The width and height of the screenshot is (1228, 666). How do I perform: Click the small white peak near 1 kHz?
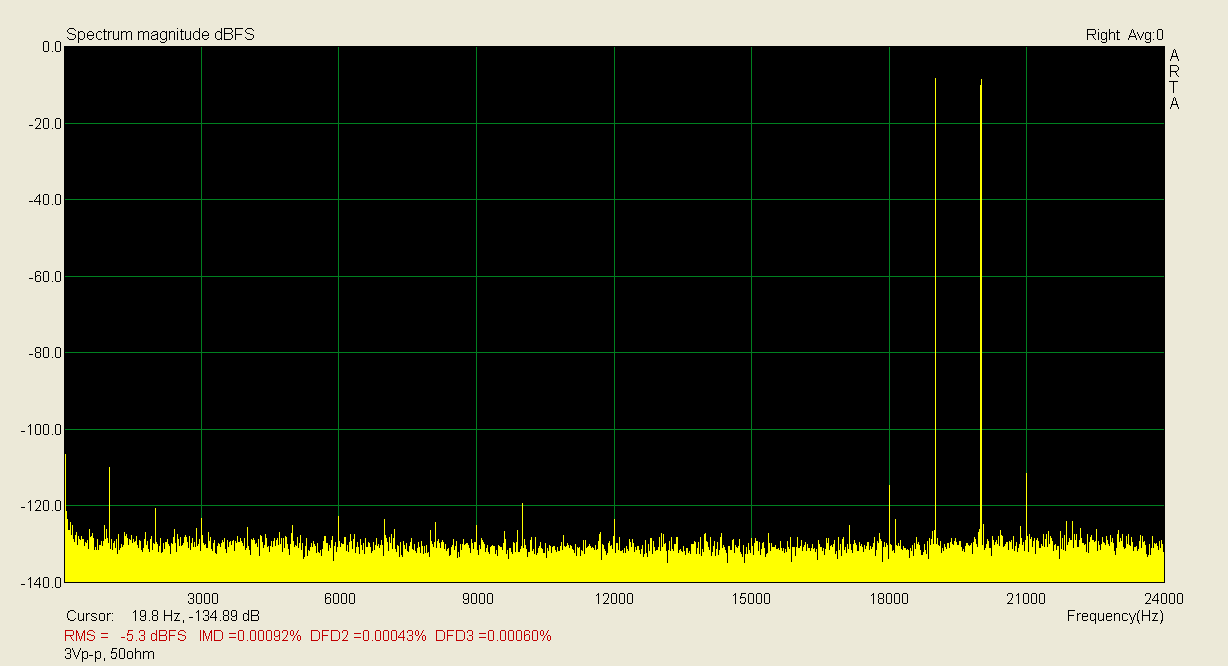[109, 502]
